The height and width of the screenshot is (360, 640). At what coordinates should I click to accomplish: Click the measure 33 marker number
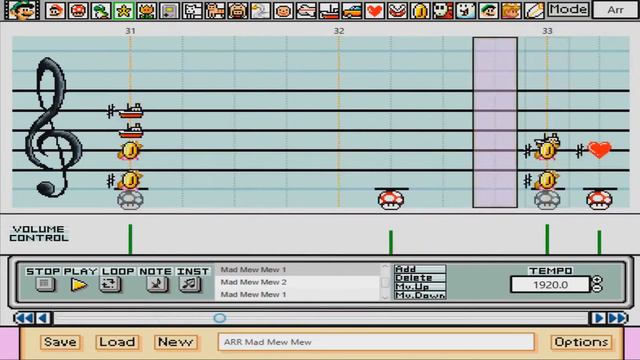tap(547, 31)
